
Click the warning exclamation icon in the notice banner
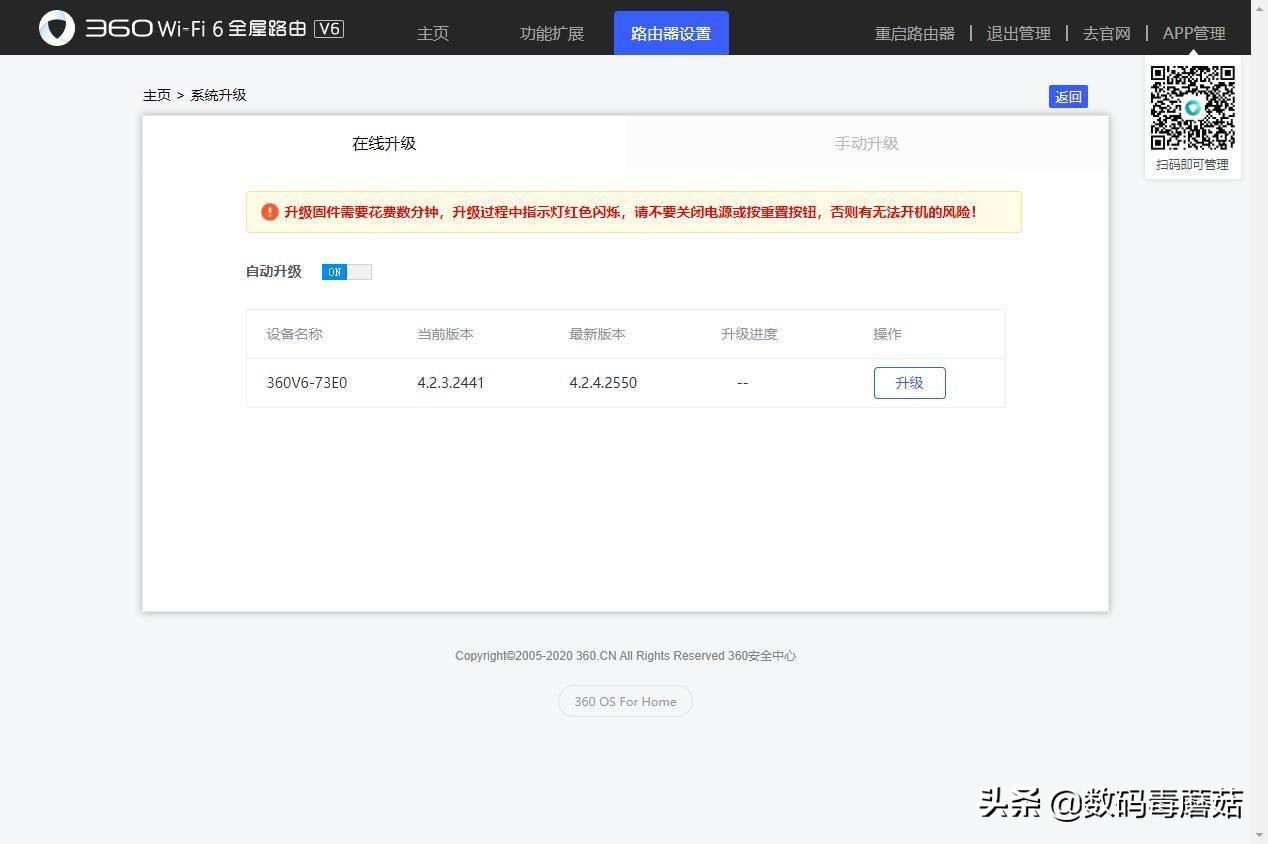click(270, 212)
